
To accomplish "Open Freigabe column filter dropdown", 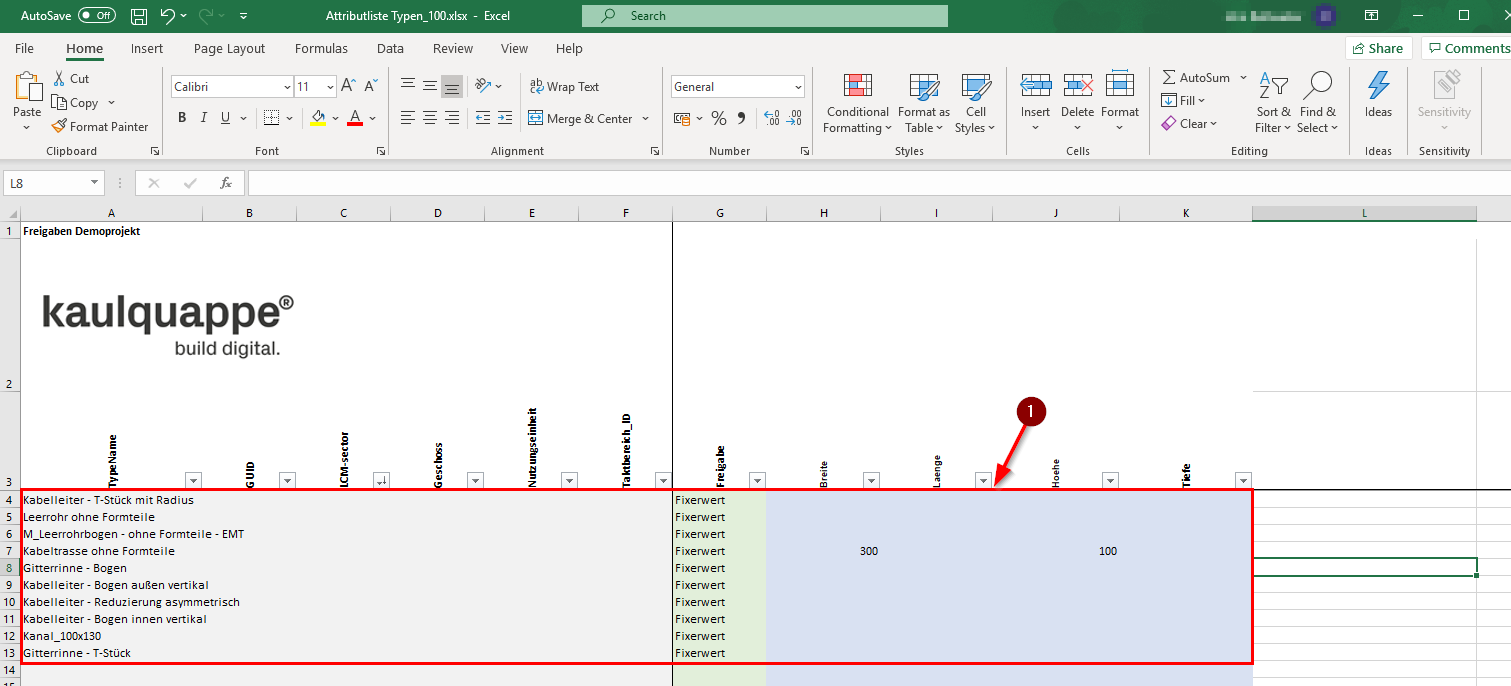I will (x=757, y=480).
